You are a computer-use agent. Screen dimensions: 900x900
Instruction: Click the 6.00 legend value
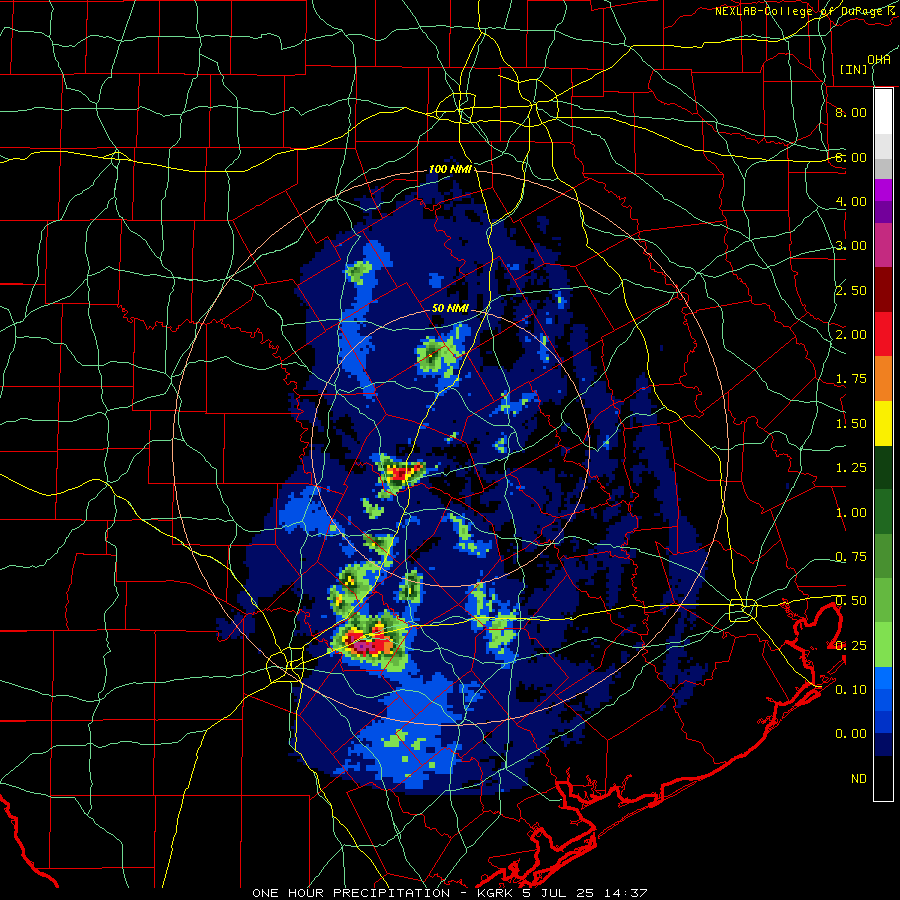pyautogui.click(x=851, y=157)
